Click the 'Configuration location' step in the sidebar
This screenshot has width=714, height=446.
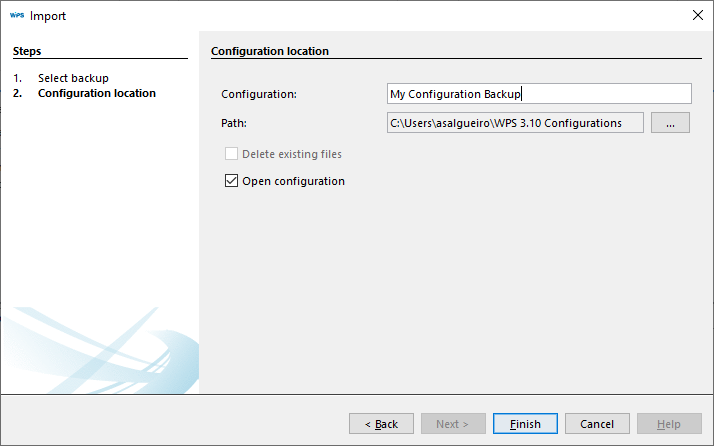coord(96,93)
